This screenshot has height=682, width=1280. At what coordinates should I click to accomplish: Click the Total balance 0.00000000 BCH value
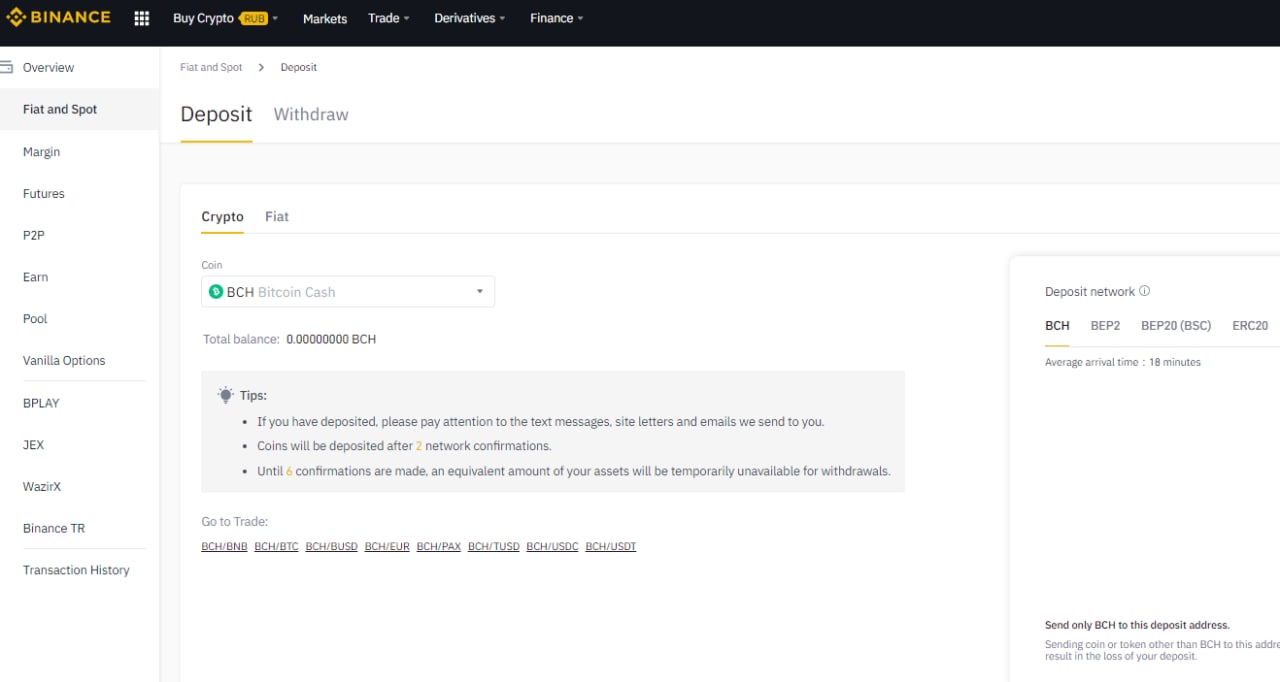(331, 339)
